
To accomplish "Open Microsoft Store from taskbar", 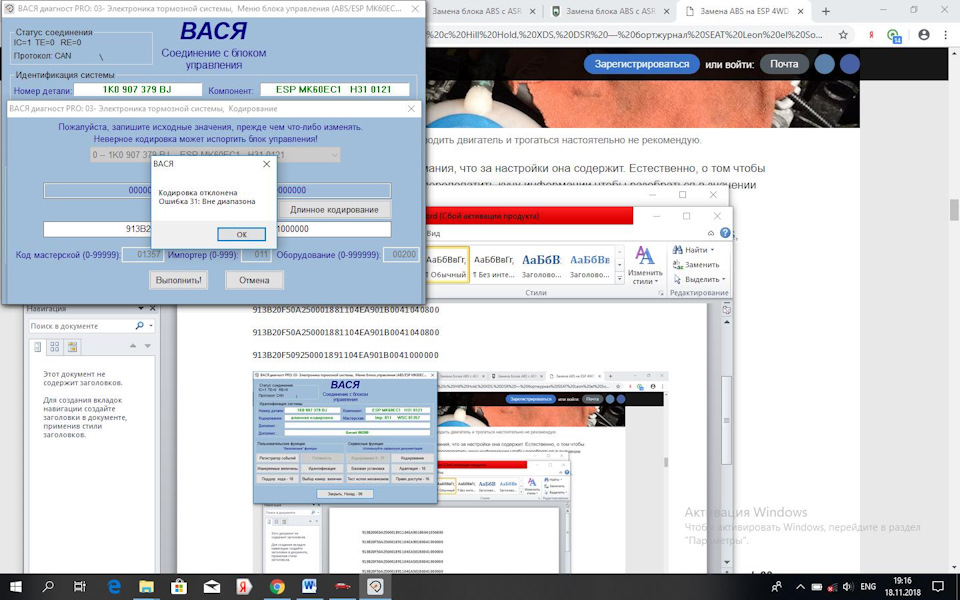I will pyautogui.click(x=179, y=587).
